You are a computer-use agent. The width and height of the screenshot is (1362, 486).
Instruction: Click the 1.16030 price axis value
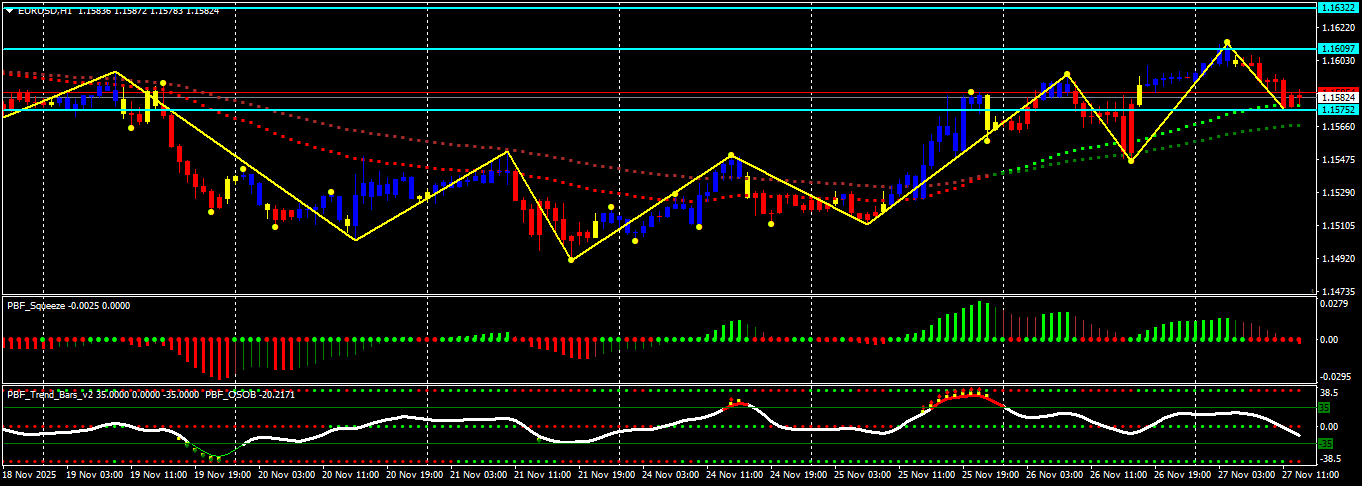[1337, 61]
